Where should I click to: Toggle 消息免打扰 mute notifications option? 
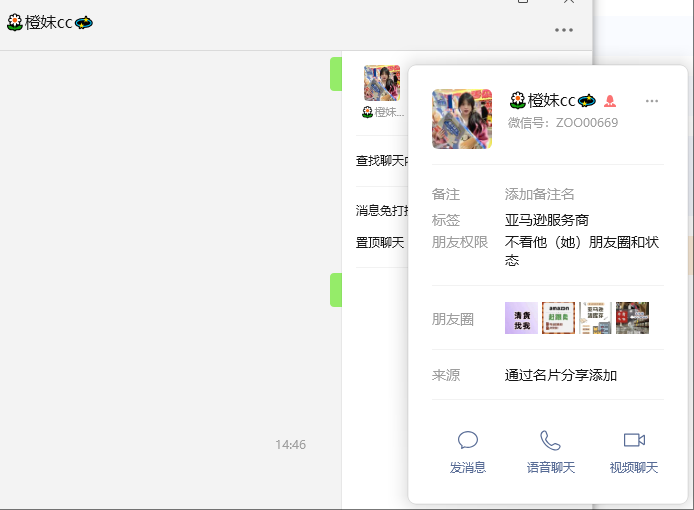(382, 210)
